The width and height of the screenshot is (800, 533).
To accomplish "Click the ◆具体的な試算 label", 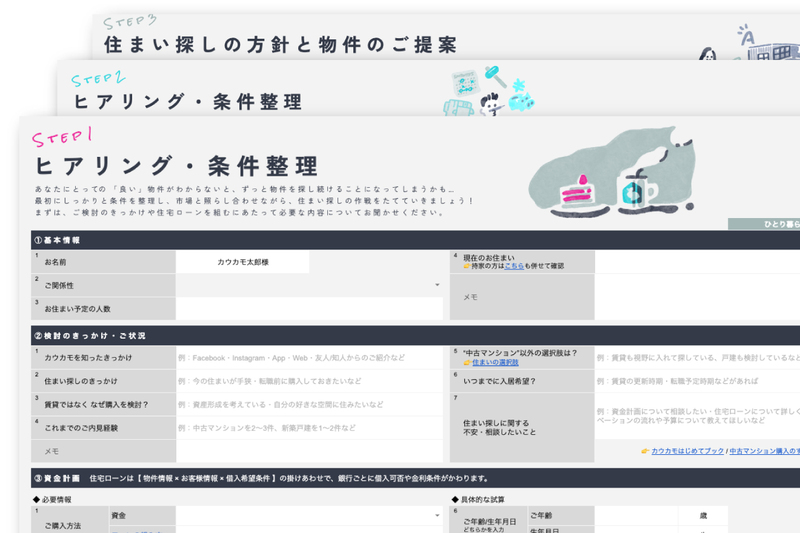I will pos(478,499).
